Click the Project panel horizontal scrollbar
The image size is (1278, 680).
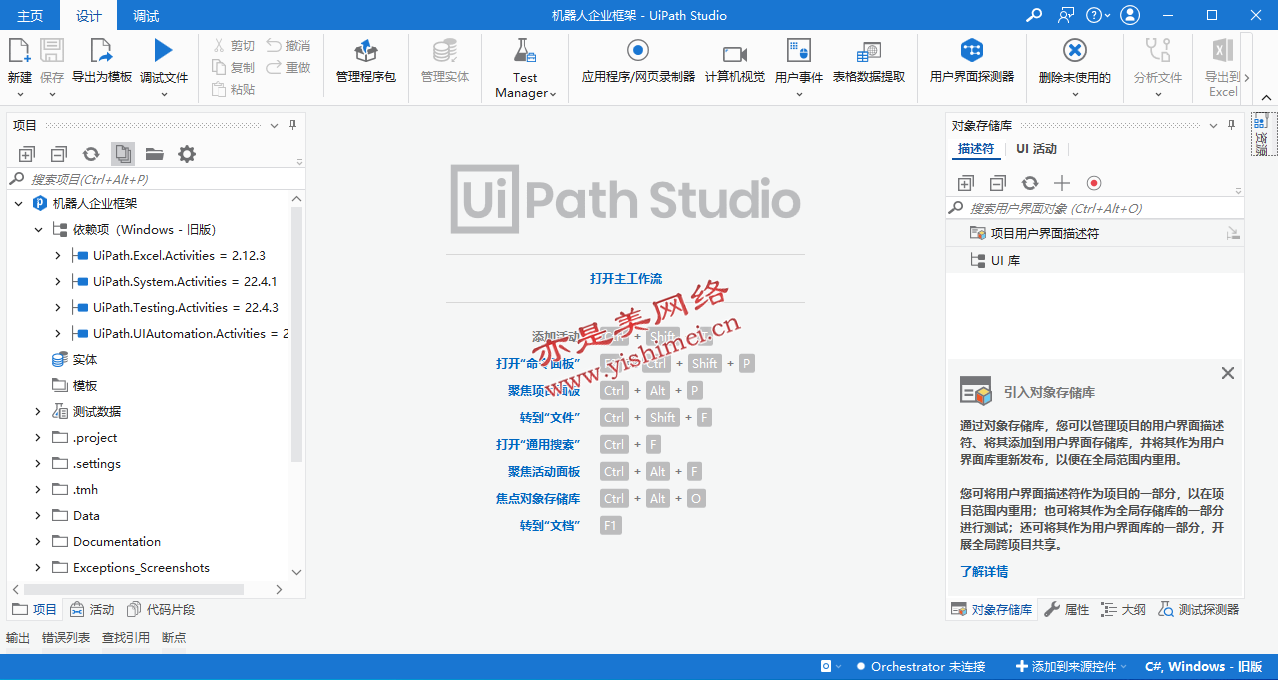click(134, 590)
